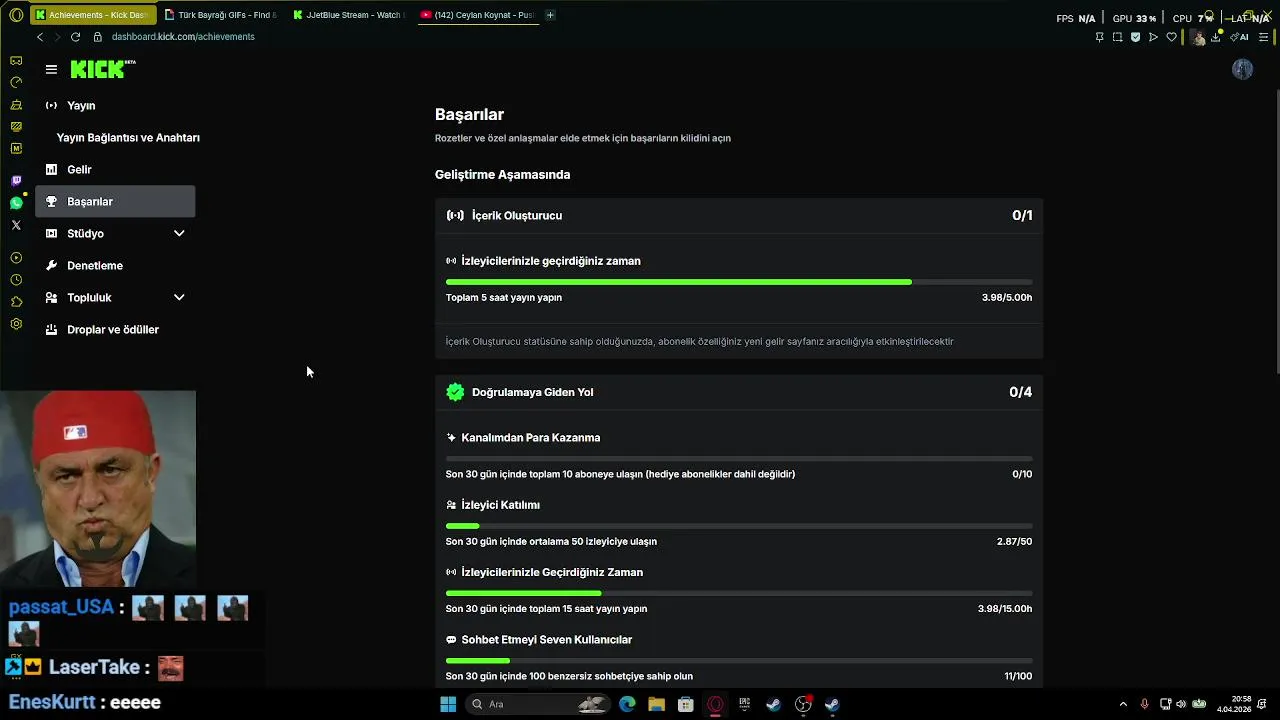Click the İzleyici Katılımı label
This screenshot has height=720, width=1280.
(x=500, y=505)
